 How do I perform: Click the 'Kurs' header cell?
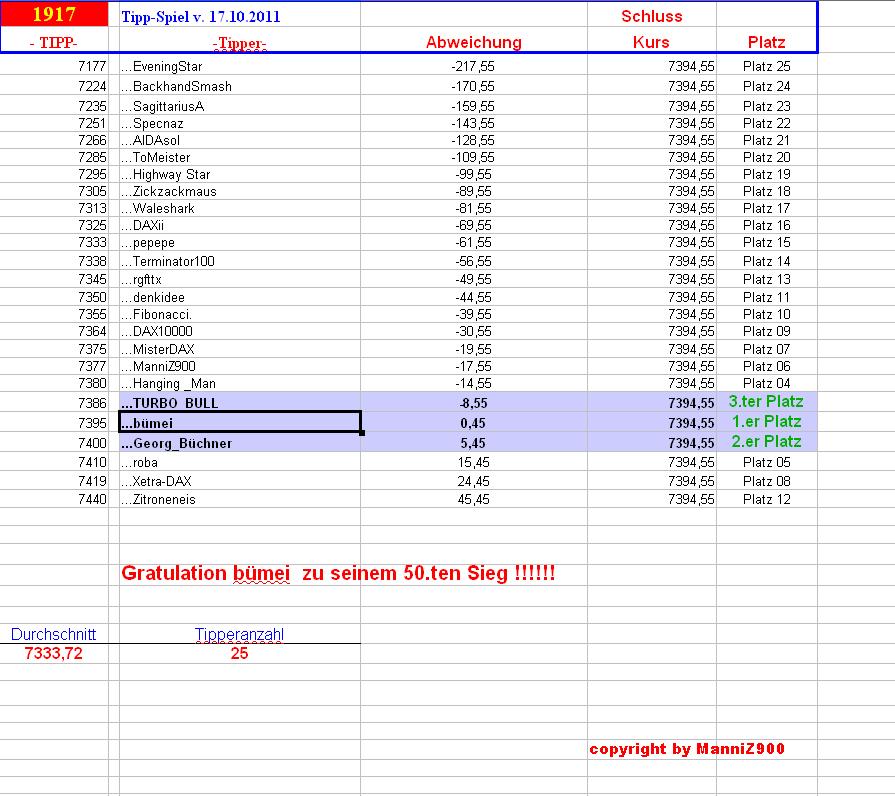651,42
